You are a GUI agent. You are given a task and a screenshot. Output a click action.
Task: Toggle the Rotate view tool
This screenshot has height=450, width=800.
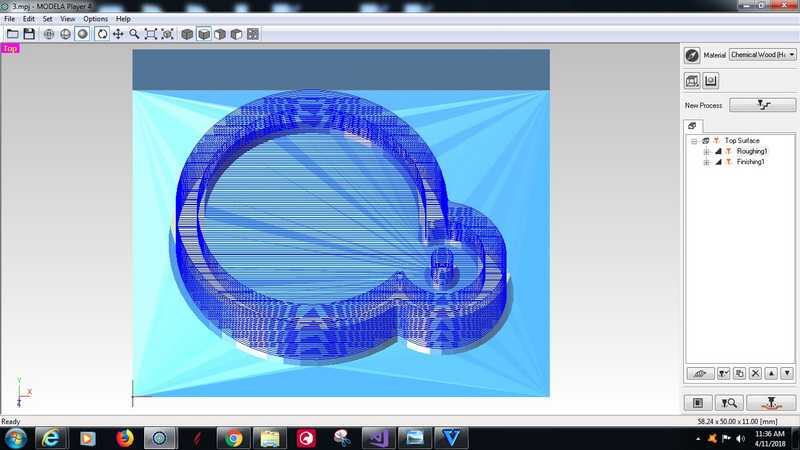coord(102,34)
